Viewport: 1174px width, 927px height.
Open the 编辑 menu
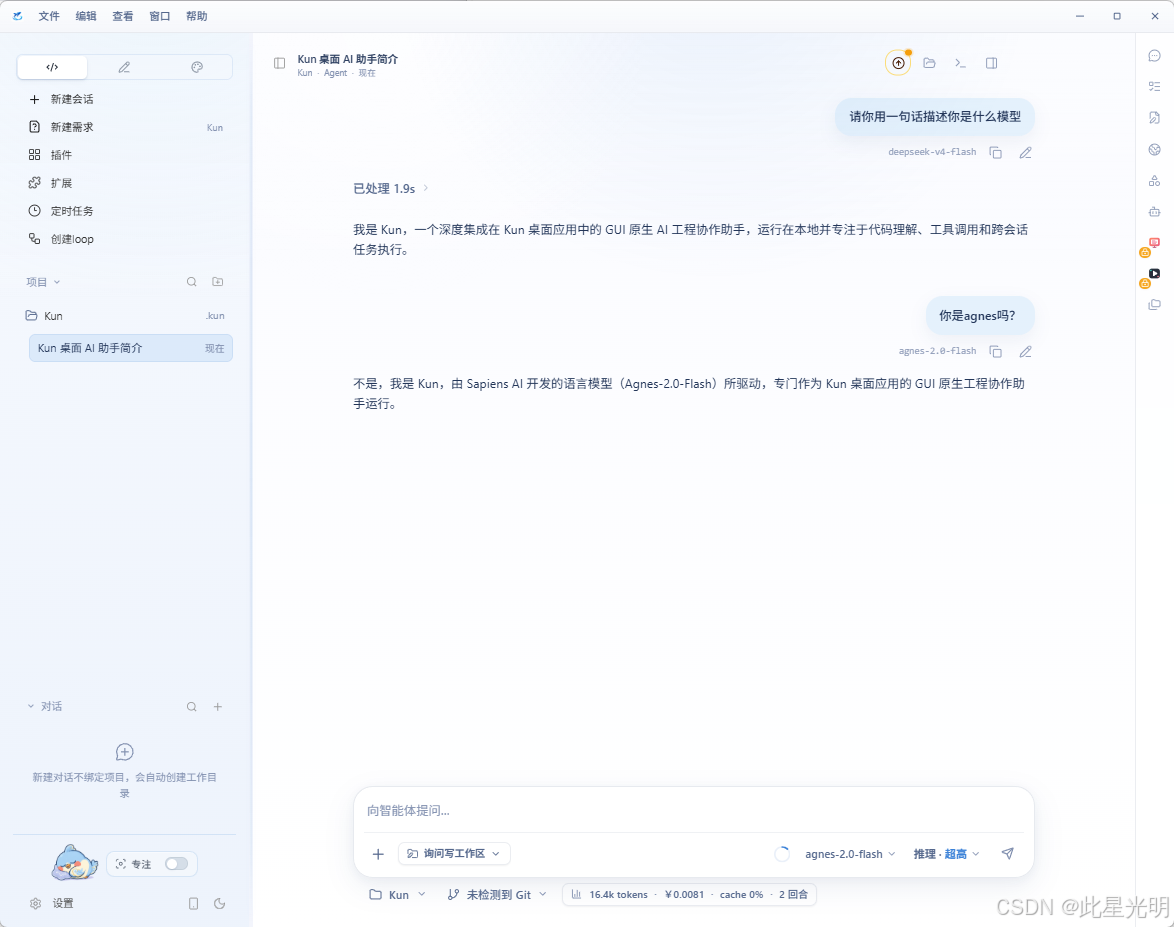(x=86, y=16)
